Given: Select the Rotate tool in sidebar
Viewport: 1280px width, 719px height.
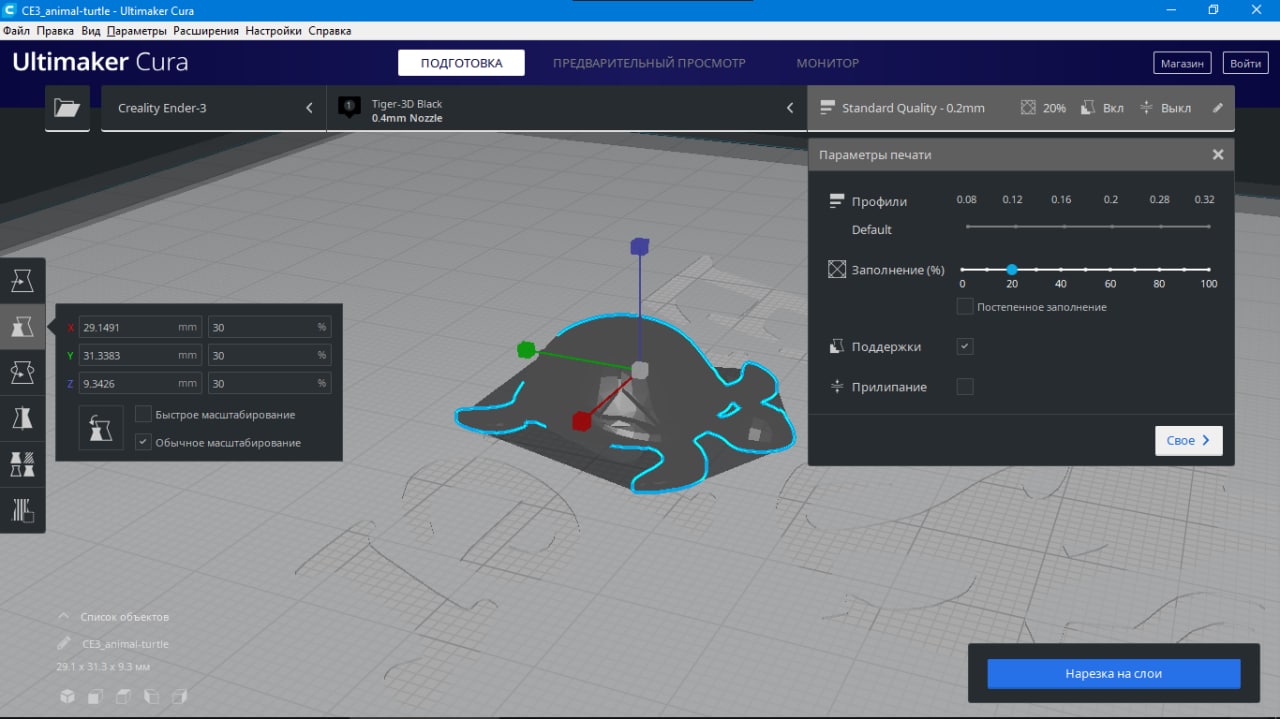Looking at the screenshot, I should [x=22, y=372].
